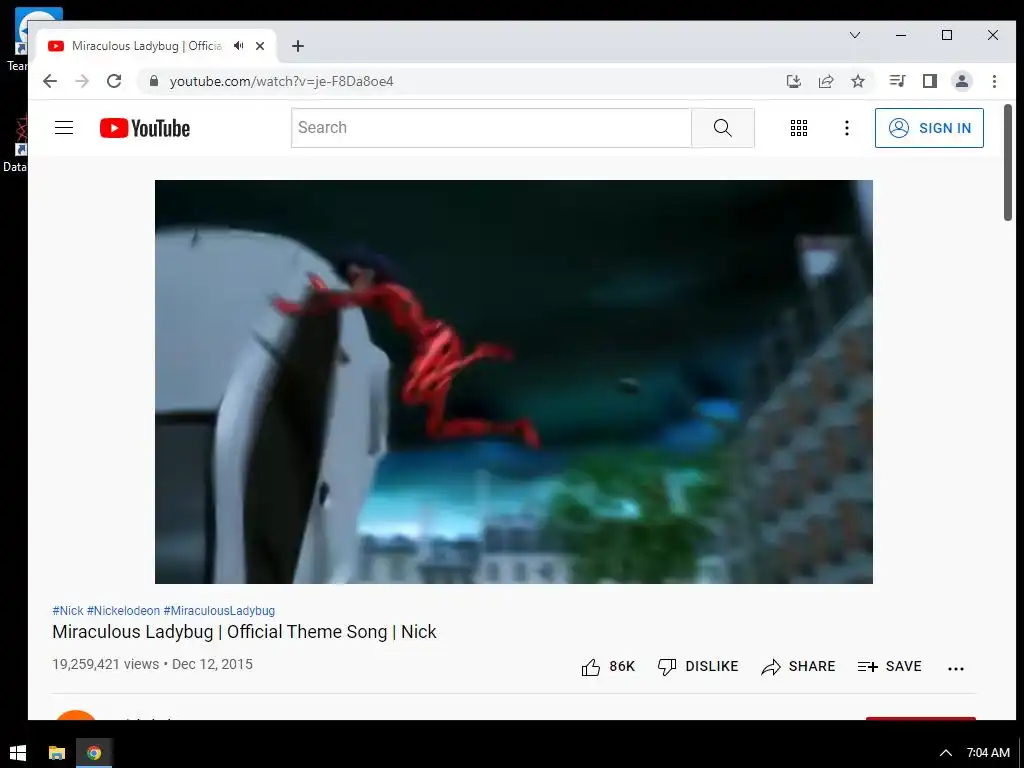Open a new tab with plus
This screenshot has width=1024, height=768.
point(298,46)
